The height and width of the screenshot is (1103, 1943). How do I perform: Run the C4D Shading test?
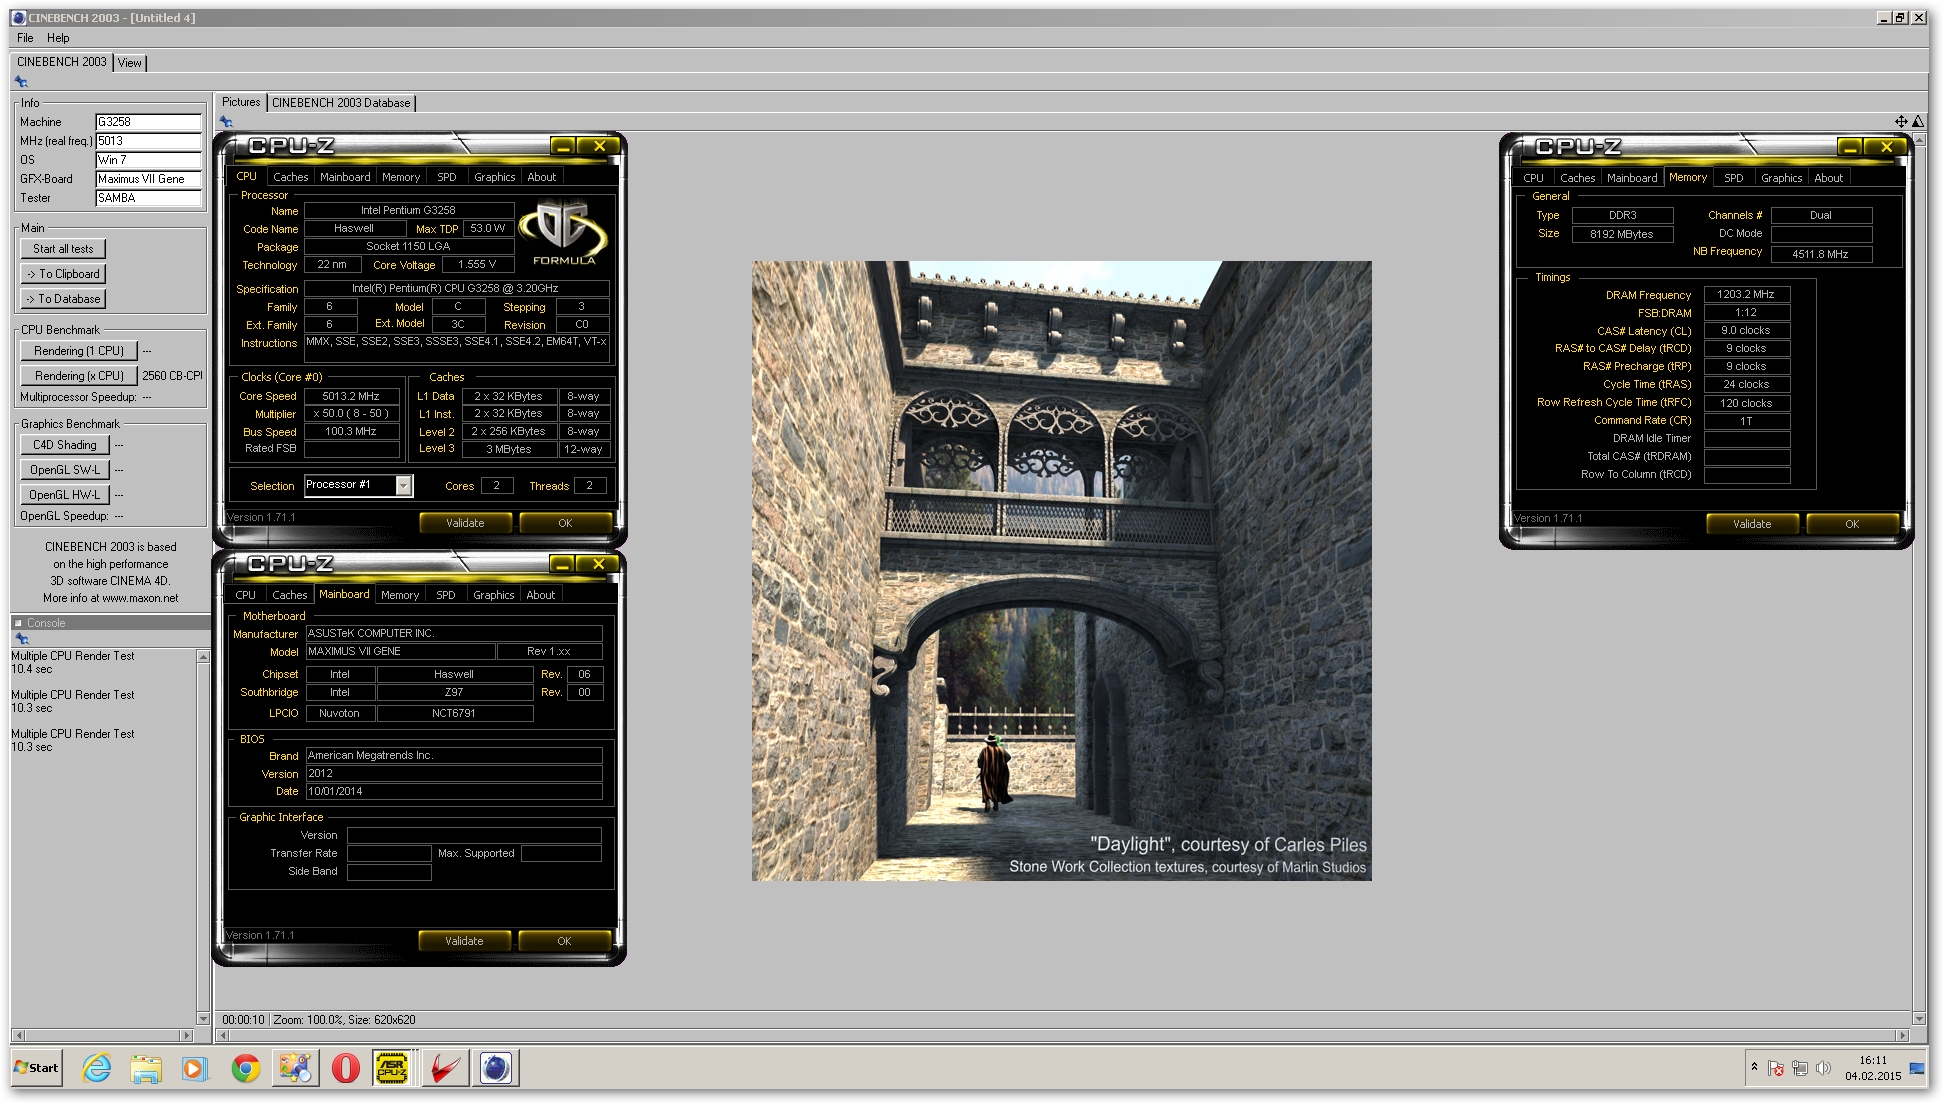65,445
